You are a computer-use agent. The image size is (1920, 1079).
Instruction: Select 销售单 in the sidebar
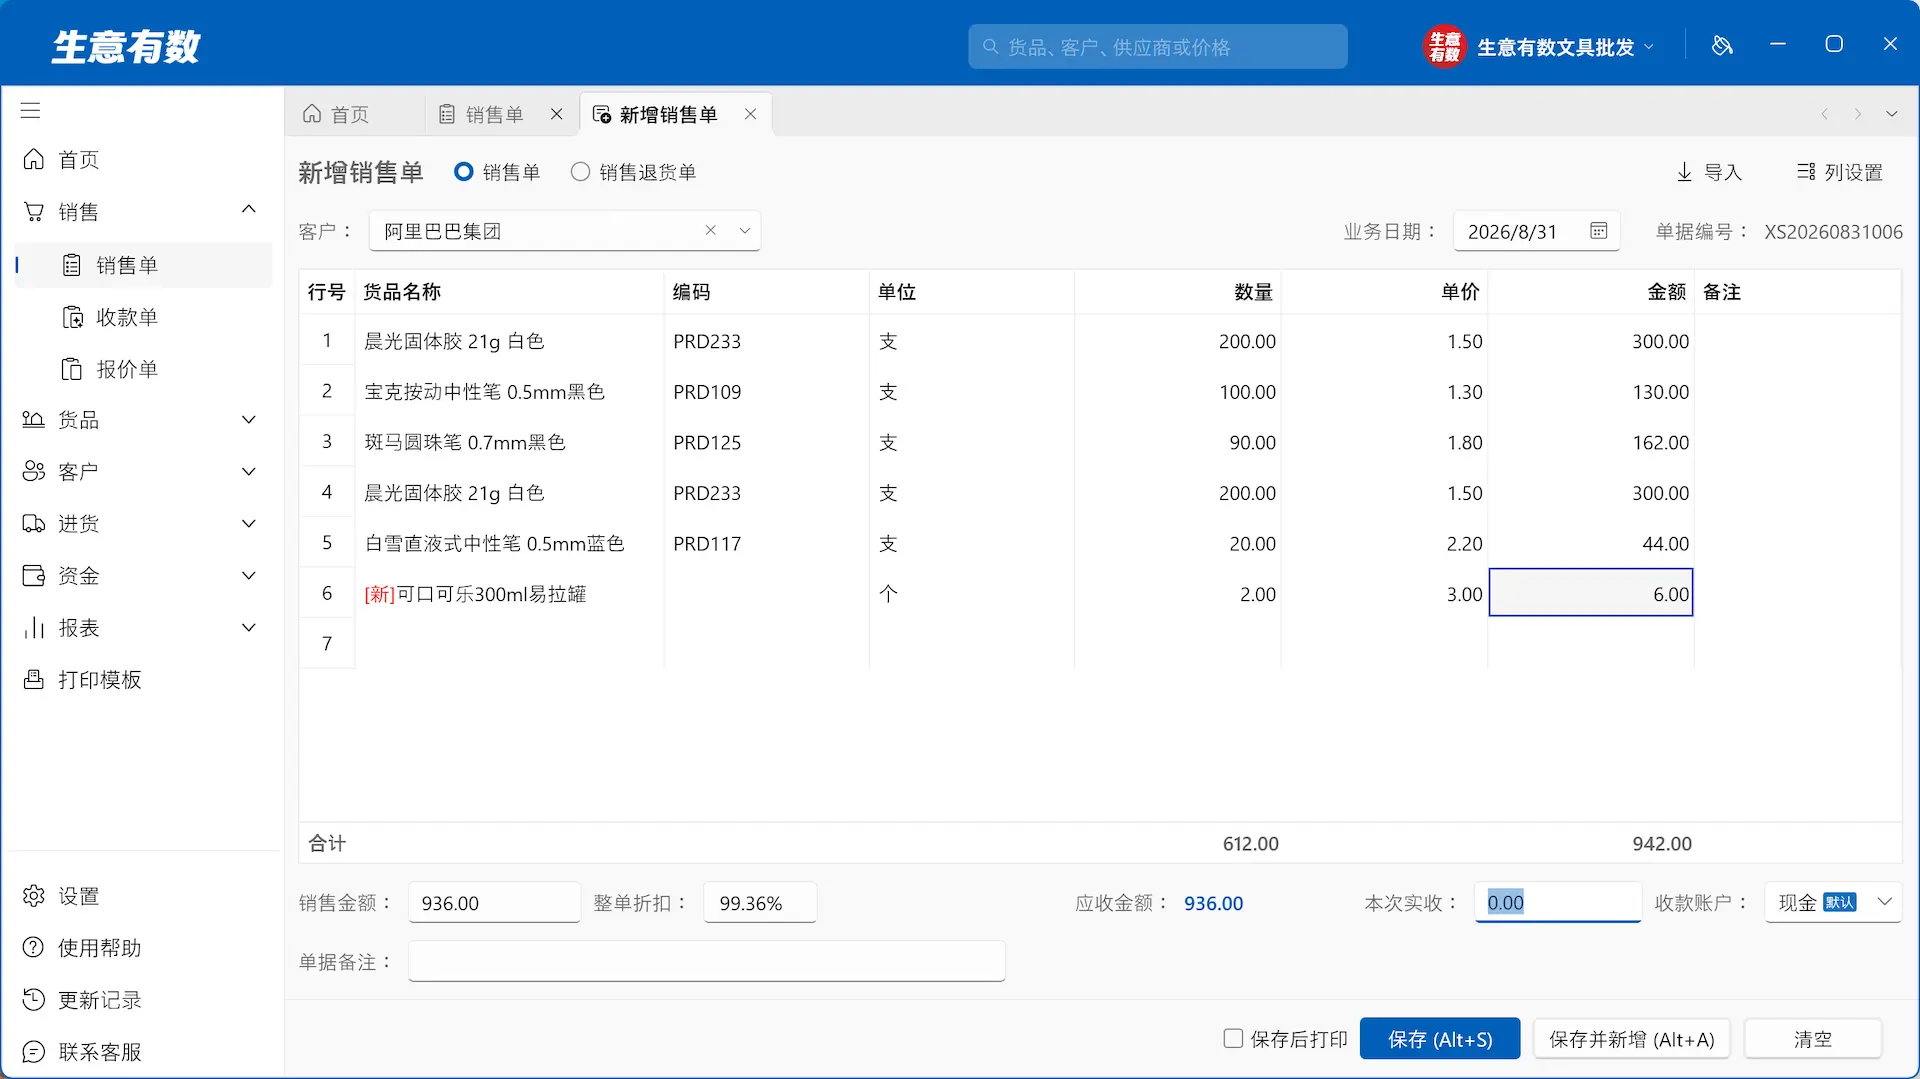[x=143, y=265]
